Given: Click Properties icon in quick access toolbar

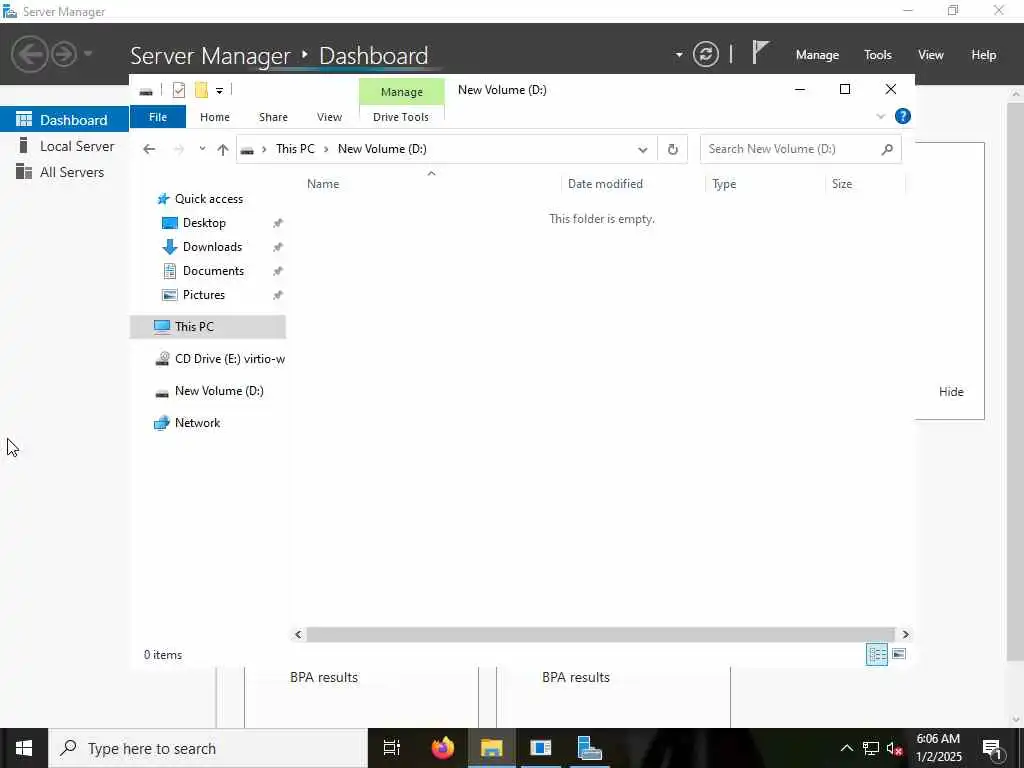Looking at the screenshot, I should pyautogui.click(x=178, y=90).
